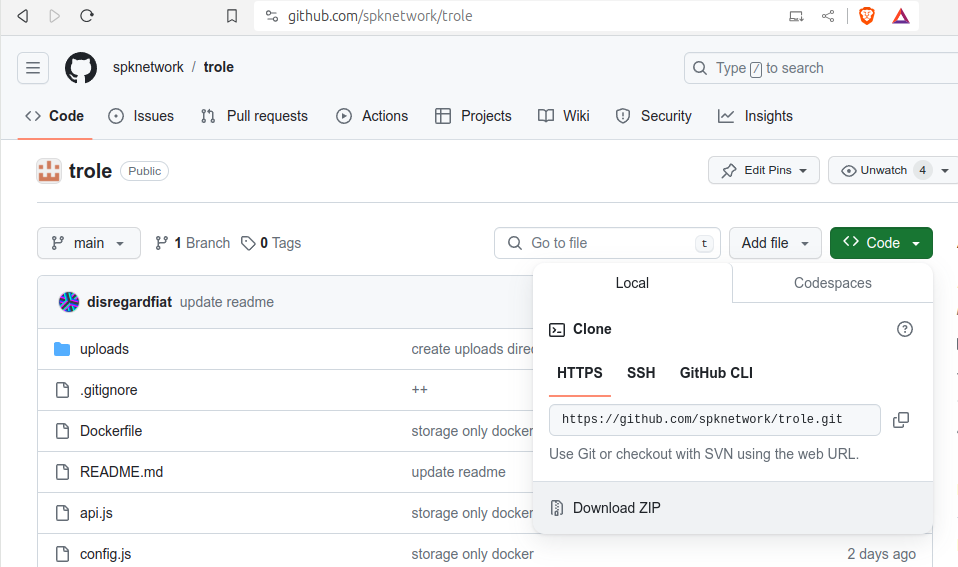Viewport: 958px width, 567px height.
Task: Open the Insights tab
Action: [755, 116]
